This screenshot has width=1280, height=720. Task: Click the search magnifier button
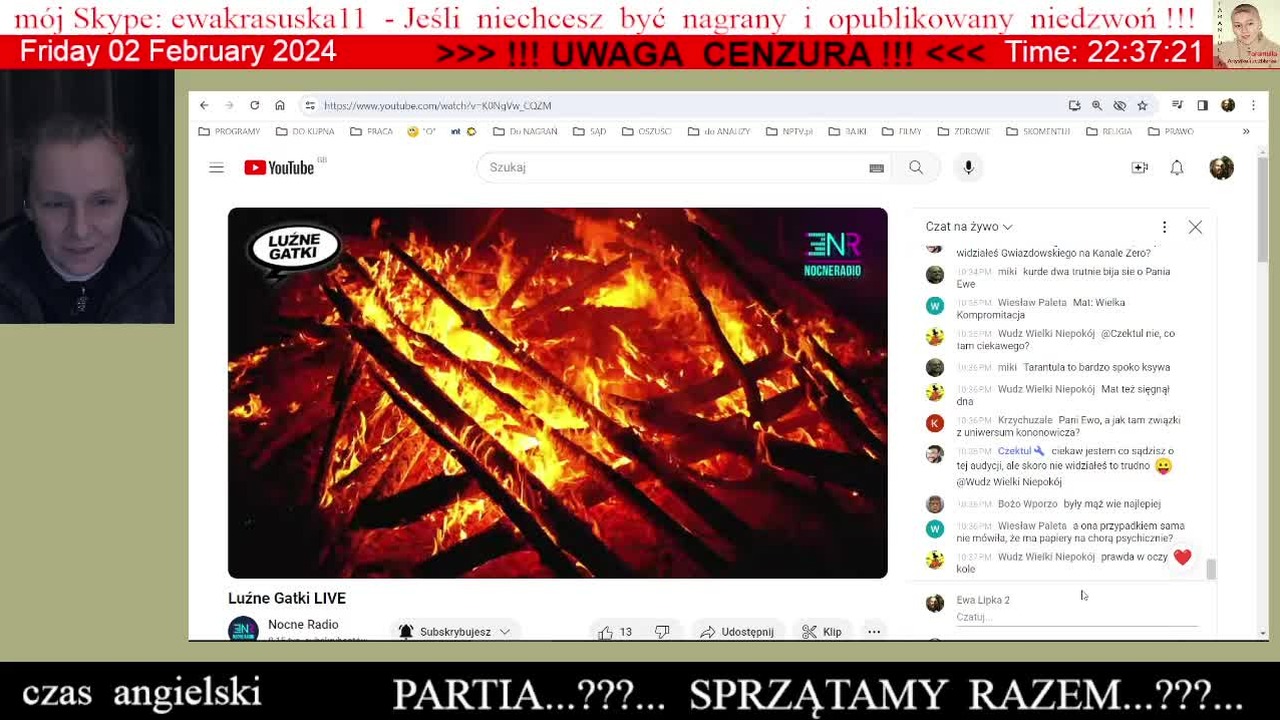(916, 168)
